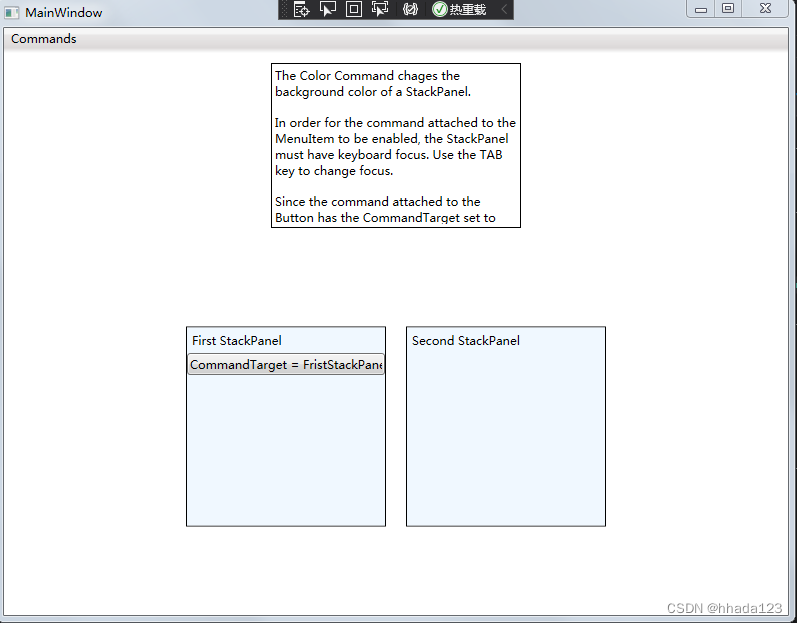
Task: Click the CommandTarget = FristStackPanel button
Action: pos(286,364)
